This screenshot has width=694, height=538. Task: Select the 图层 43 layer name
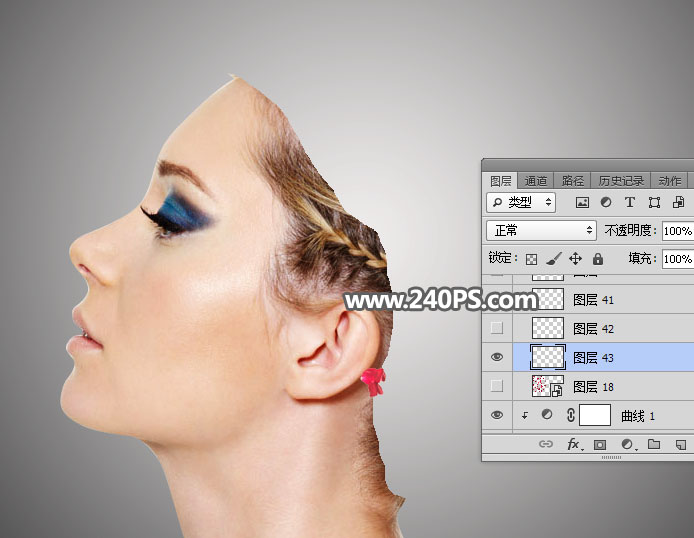pyautogui.click(x=594, y=357)
